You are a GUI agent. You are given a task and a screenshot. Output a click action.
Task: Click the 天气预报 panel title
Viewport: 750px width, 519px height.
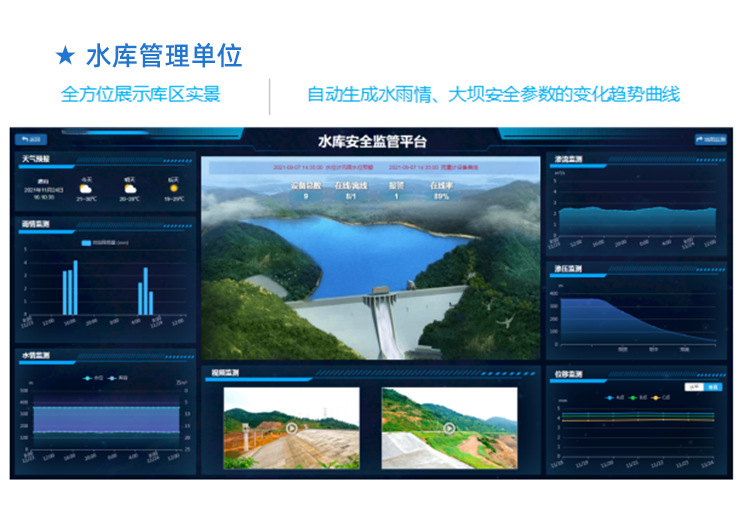point(35,158)
